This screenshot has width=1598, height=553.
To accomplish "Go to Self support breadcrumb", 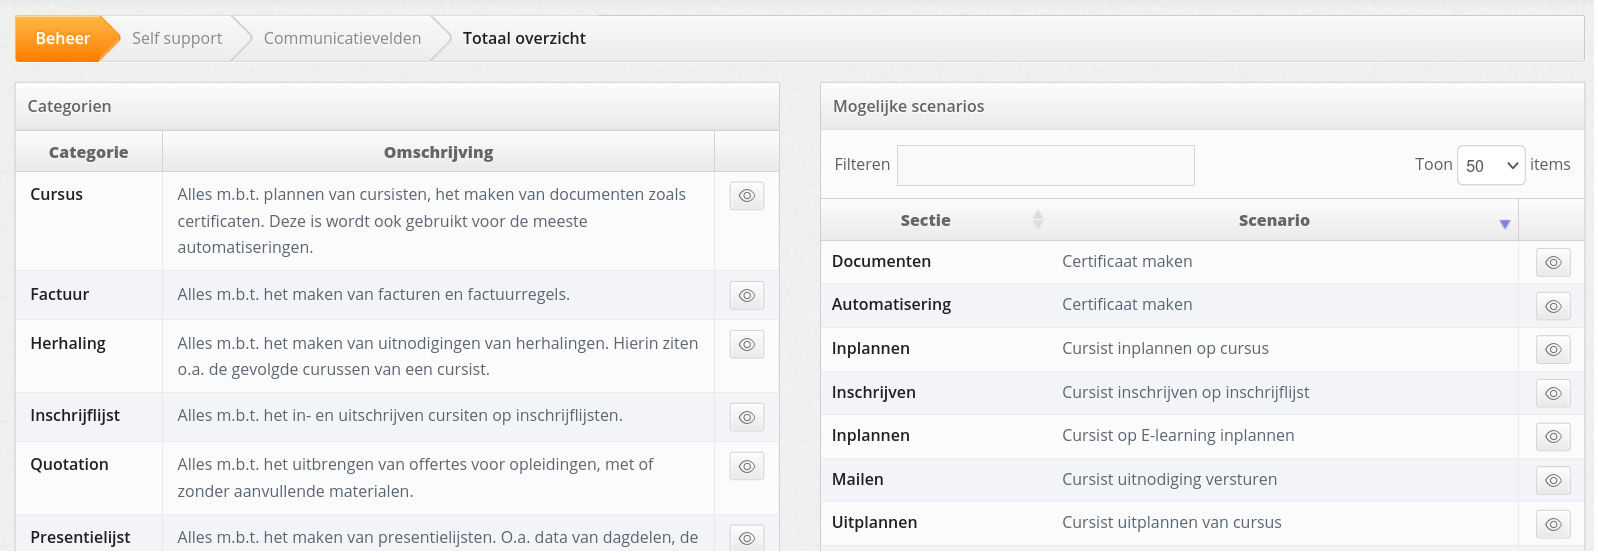I will point(177,38).
